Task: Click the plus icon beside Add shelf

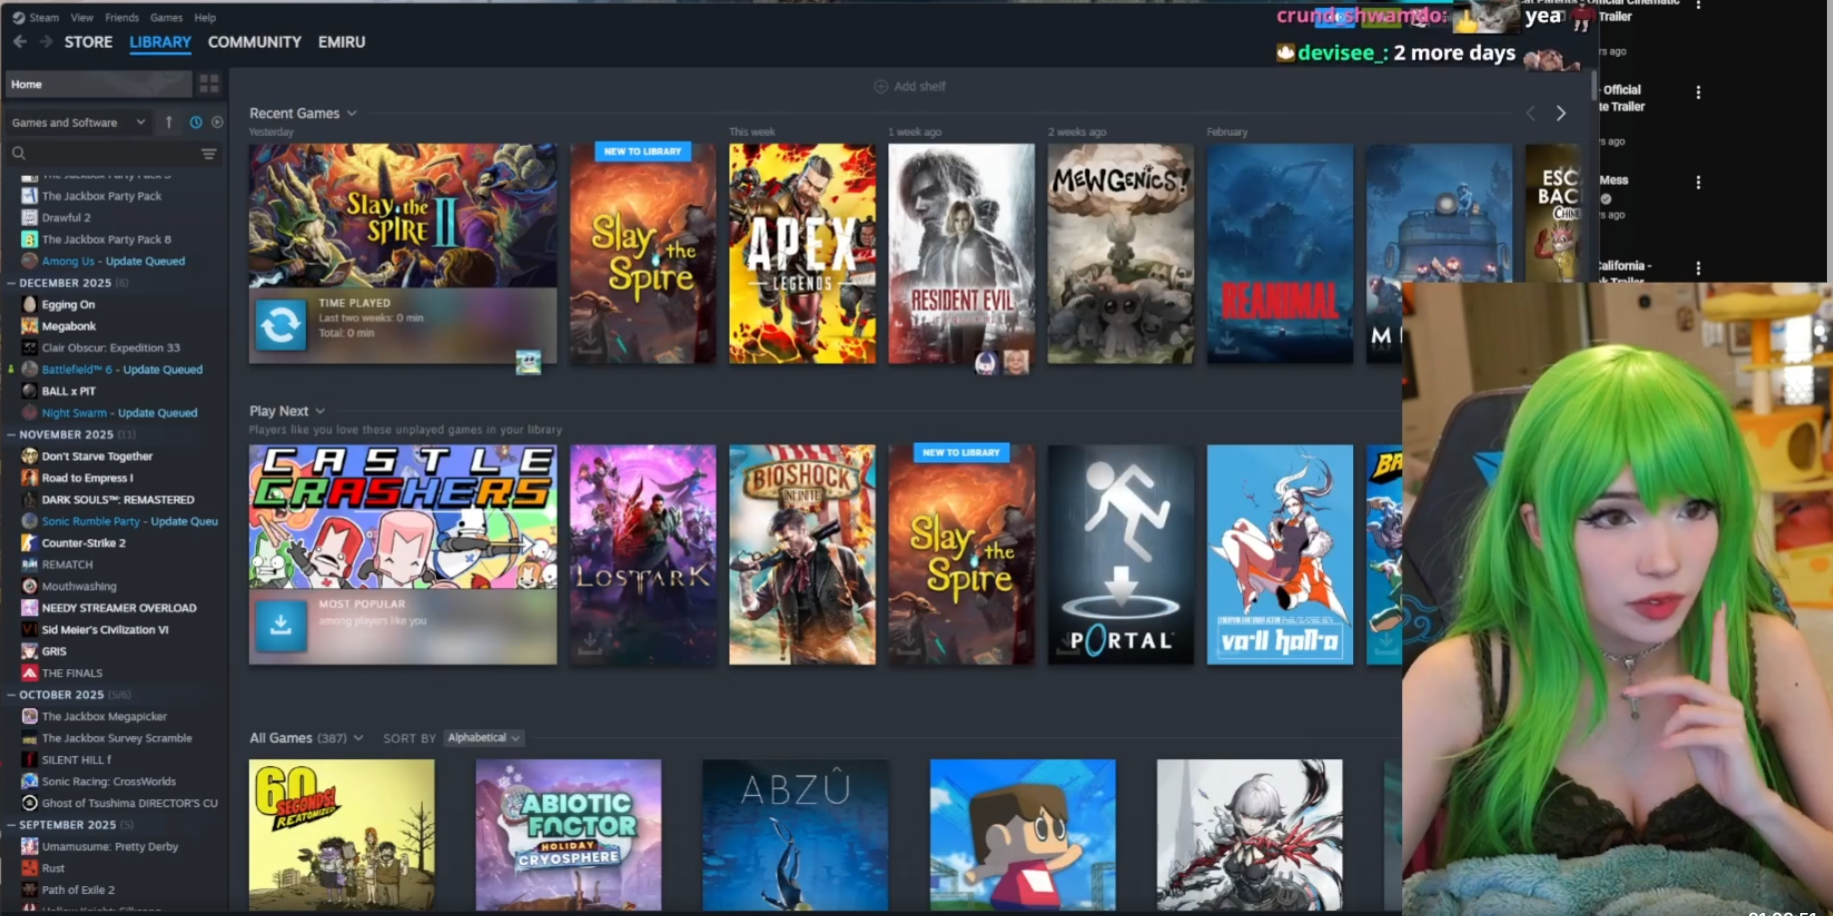Action: 881,86
